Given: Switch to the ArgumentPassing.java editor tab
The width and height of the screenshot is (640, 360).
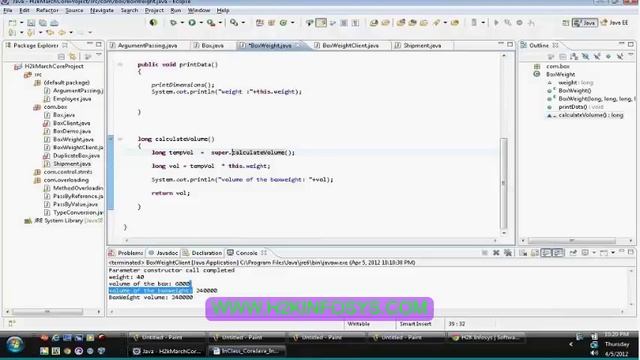Looking at the screenshot, I should tap(147, 45).
